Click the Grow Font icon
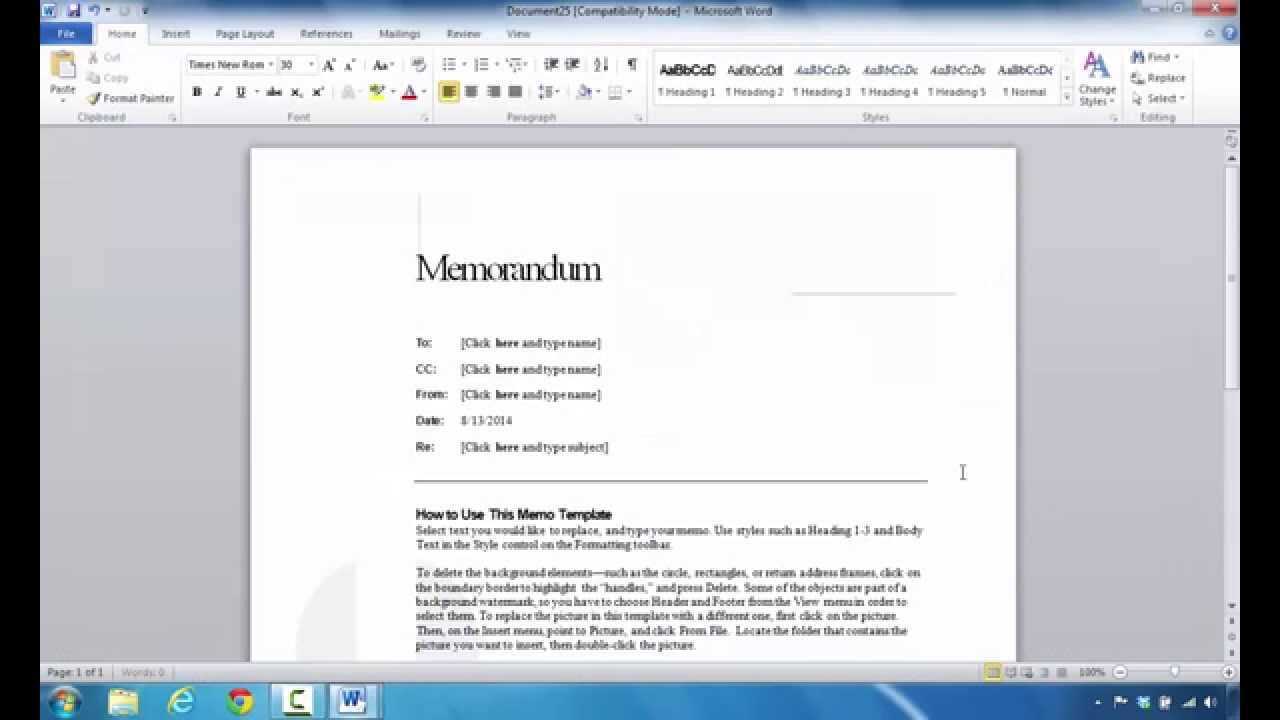 click(x=328, y=65)
